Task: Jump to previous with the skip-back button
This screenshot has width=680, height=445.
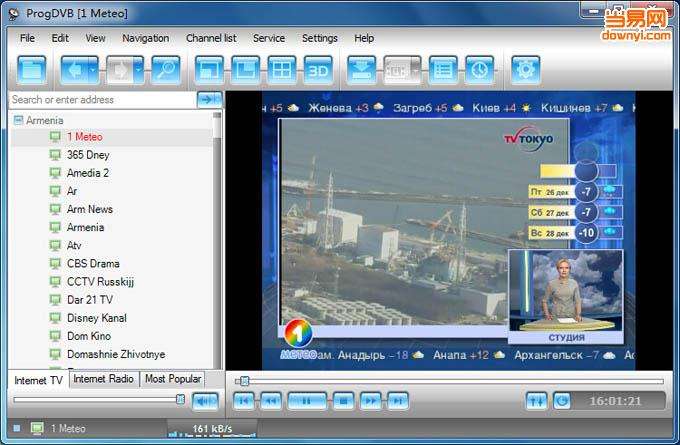Action: [244, 401]
